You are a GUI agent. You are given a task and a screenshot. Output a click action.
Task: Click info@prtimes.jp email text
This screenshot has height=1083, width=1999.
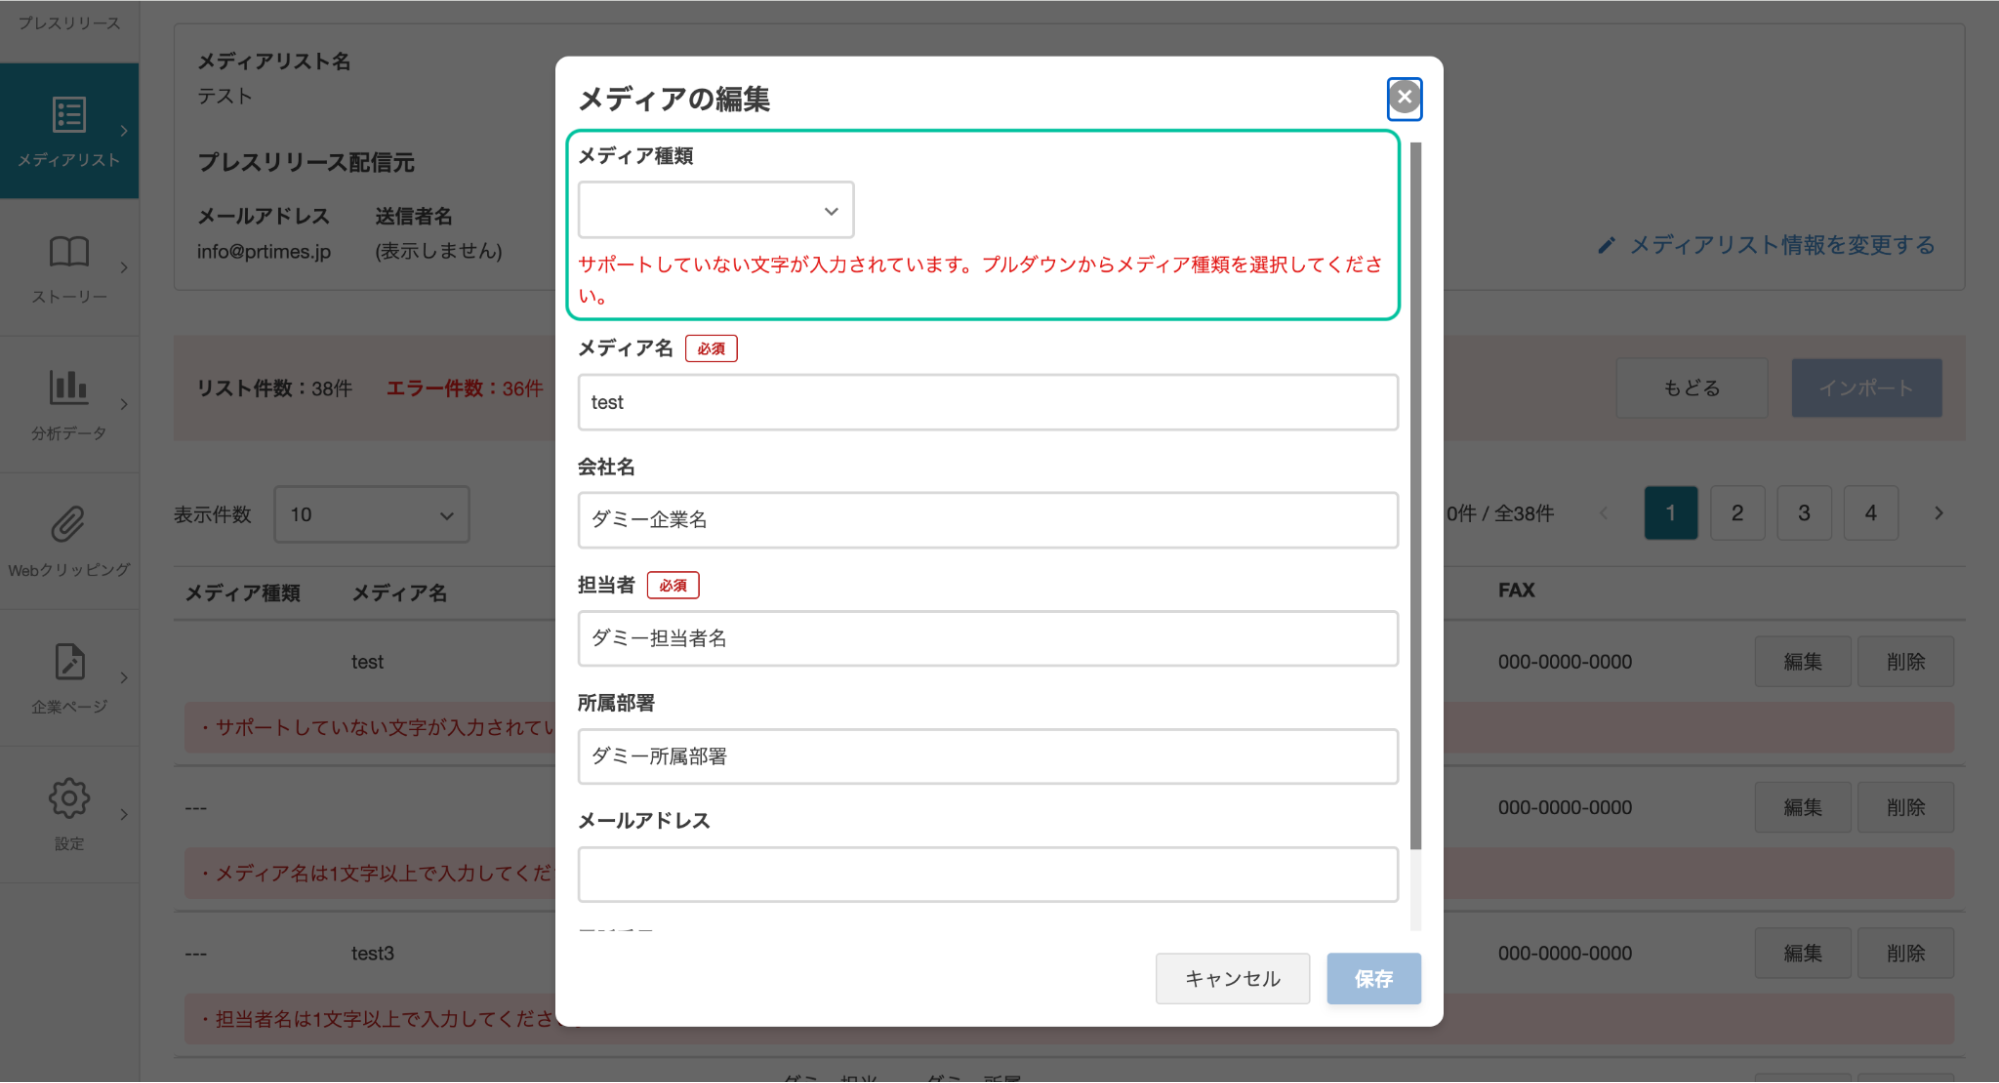[263, 251]
